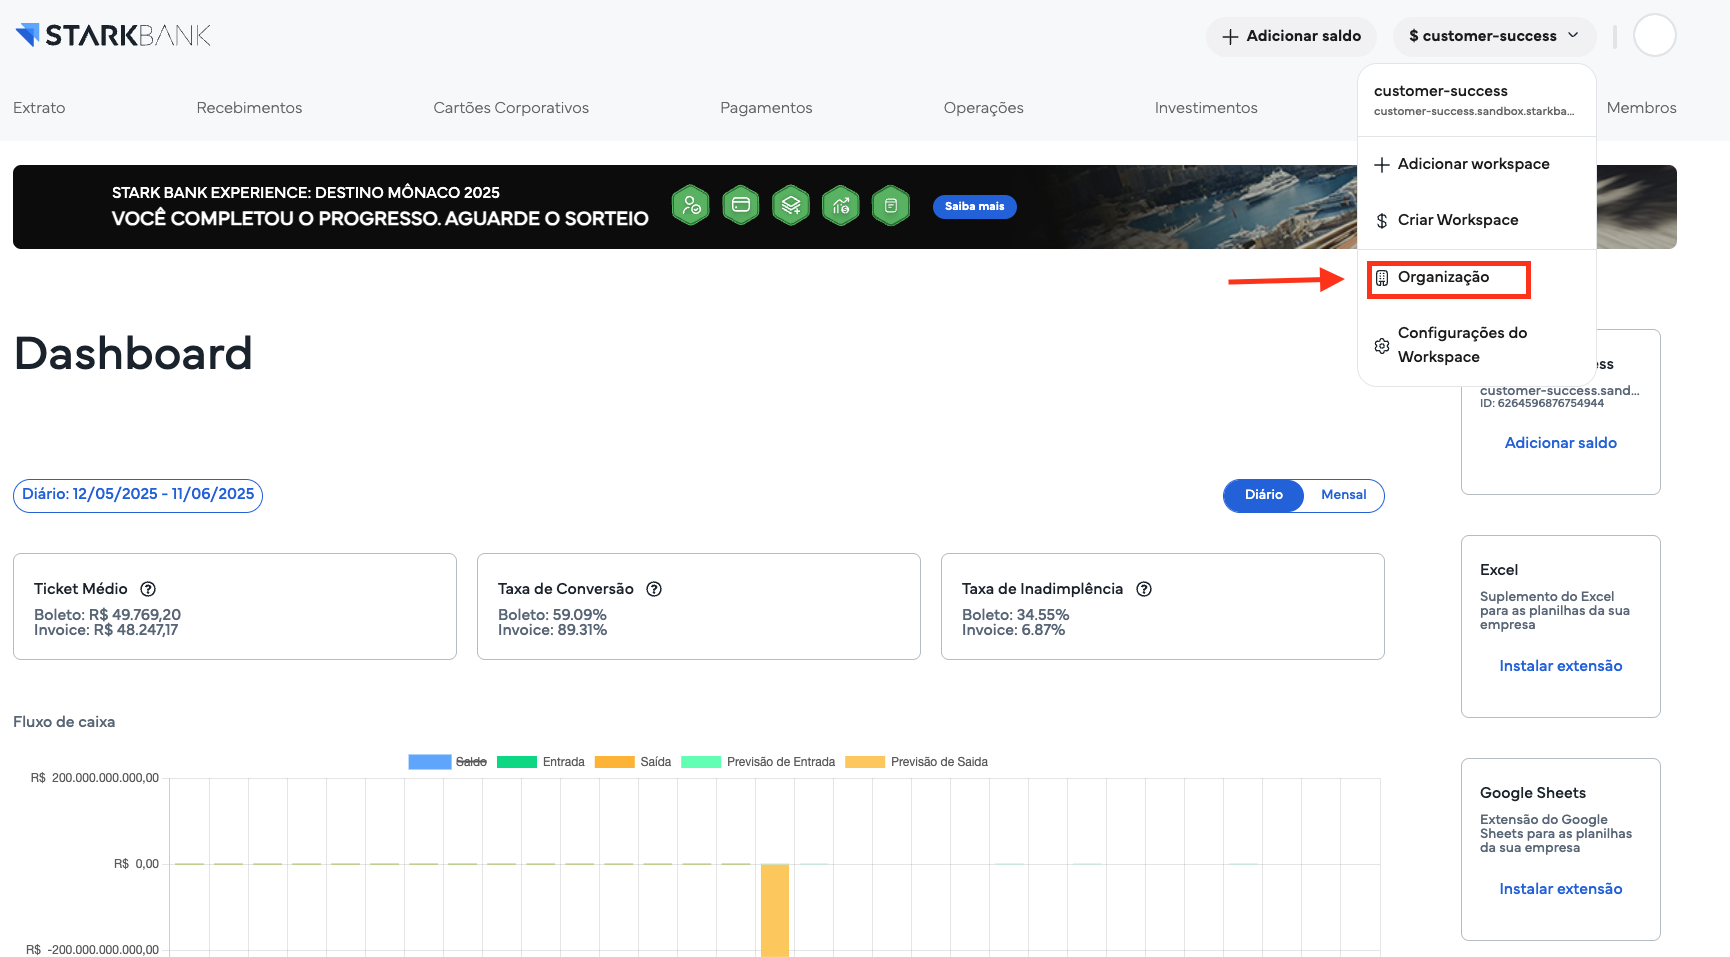Image resolution: width=1730 pixels, height=957 pixels.
Task: Click the gear icon for Configurações do Workspace
Action: pos(1382,346)
